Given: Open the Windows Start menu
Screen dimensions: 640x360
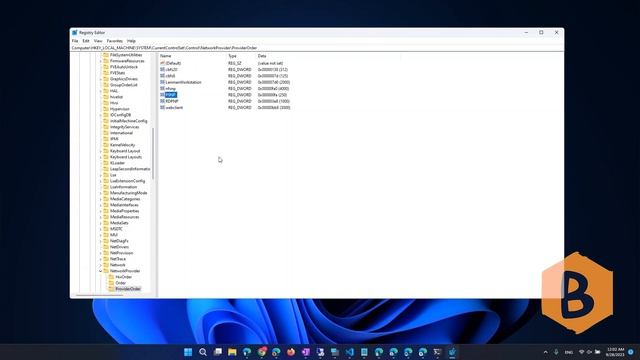Looking at the screenshot, I should click(188, 352).
